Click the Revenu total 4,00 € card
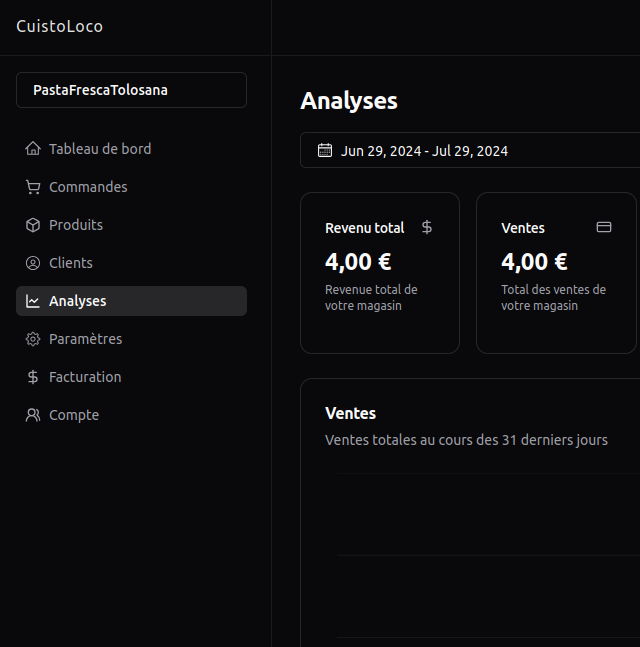The width and height of the screenshot is (640, 647). pos(380,273)
